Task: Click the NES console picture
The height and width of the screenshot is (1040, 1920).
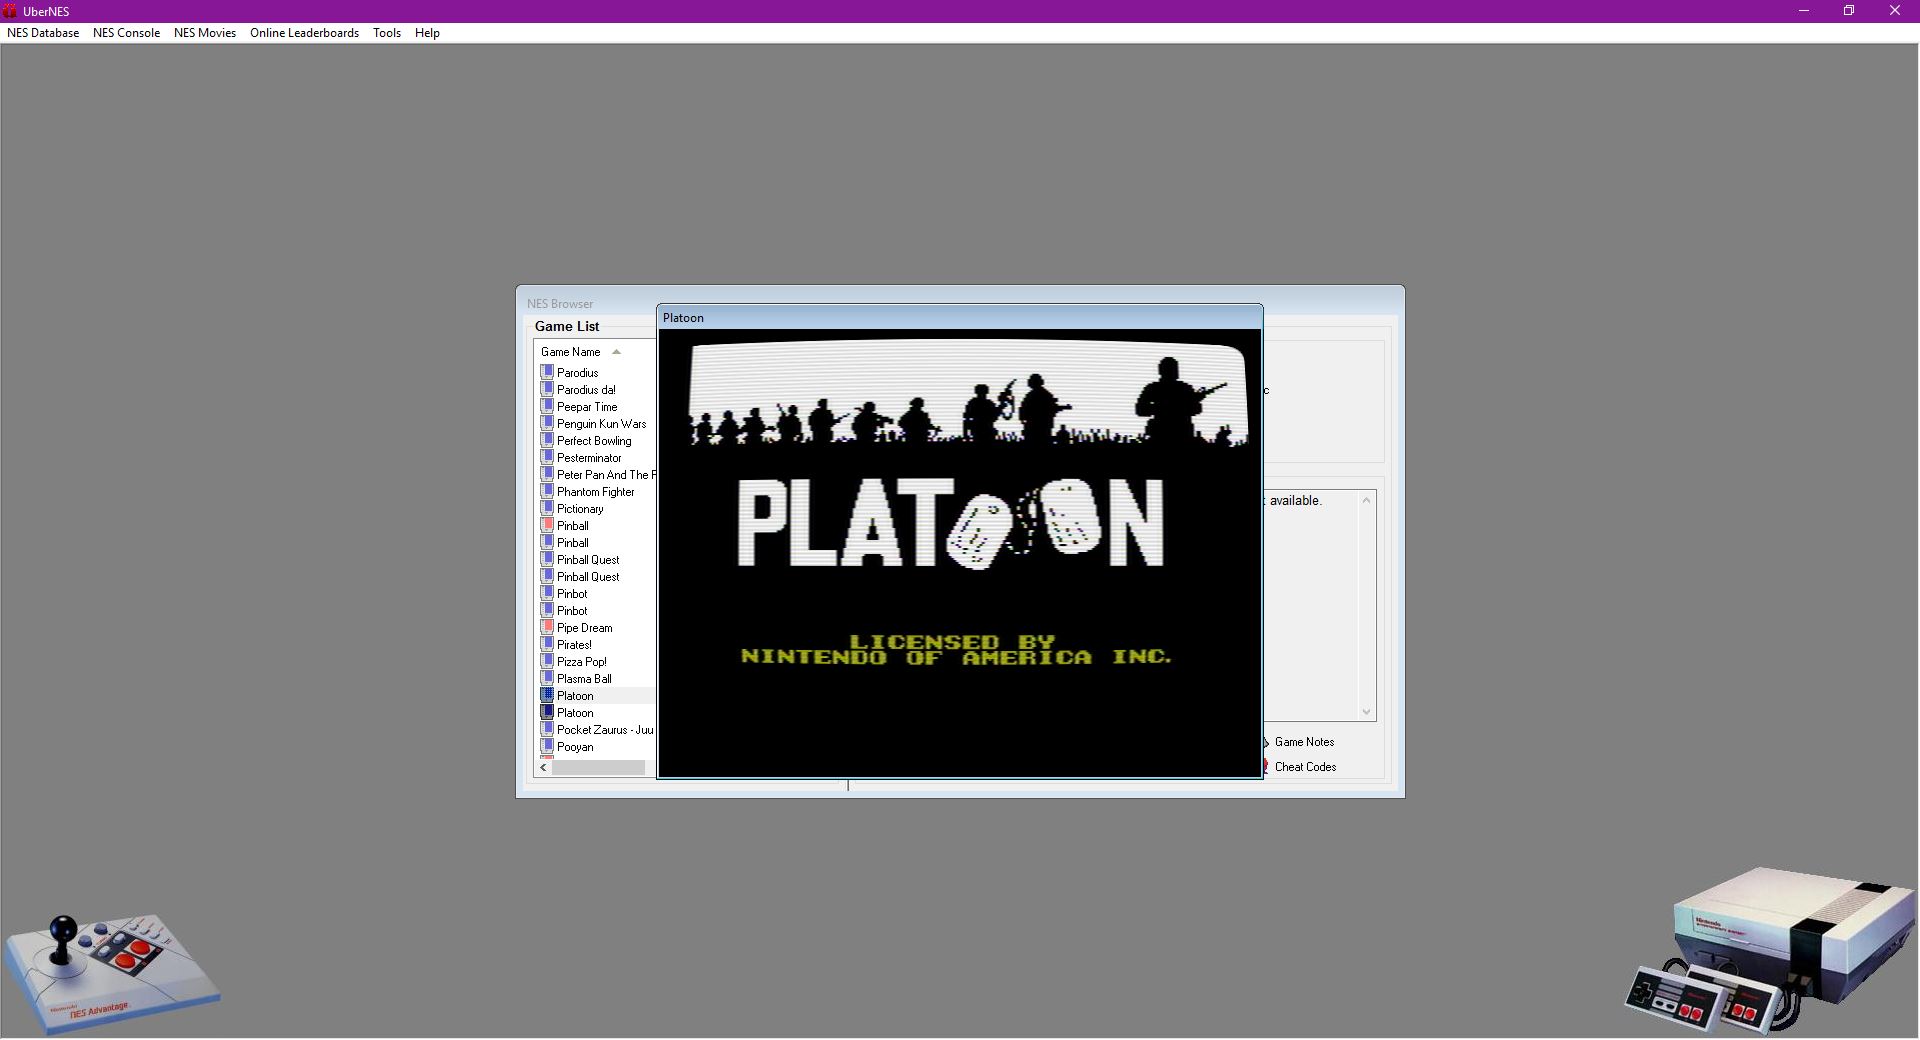Action: tap(1772, 950)
